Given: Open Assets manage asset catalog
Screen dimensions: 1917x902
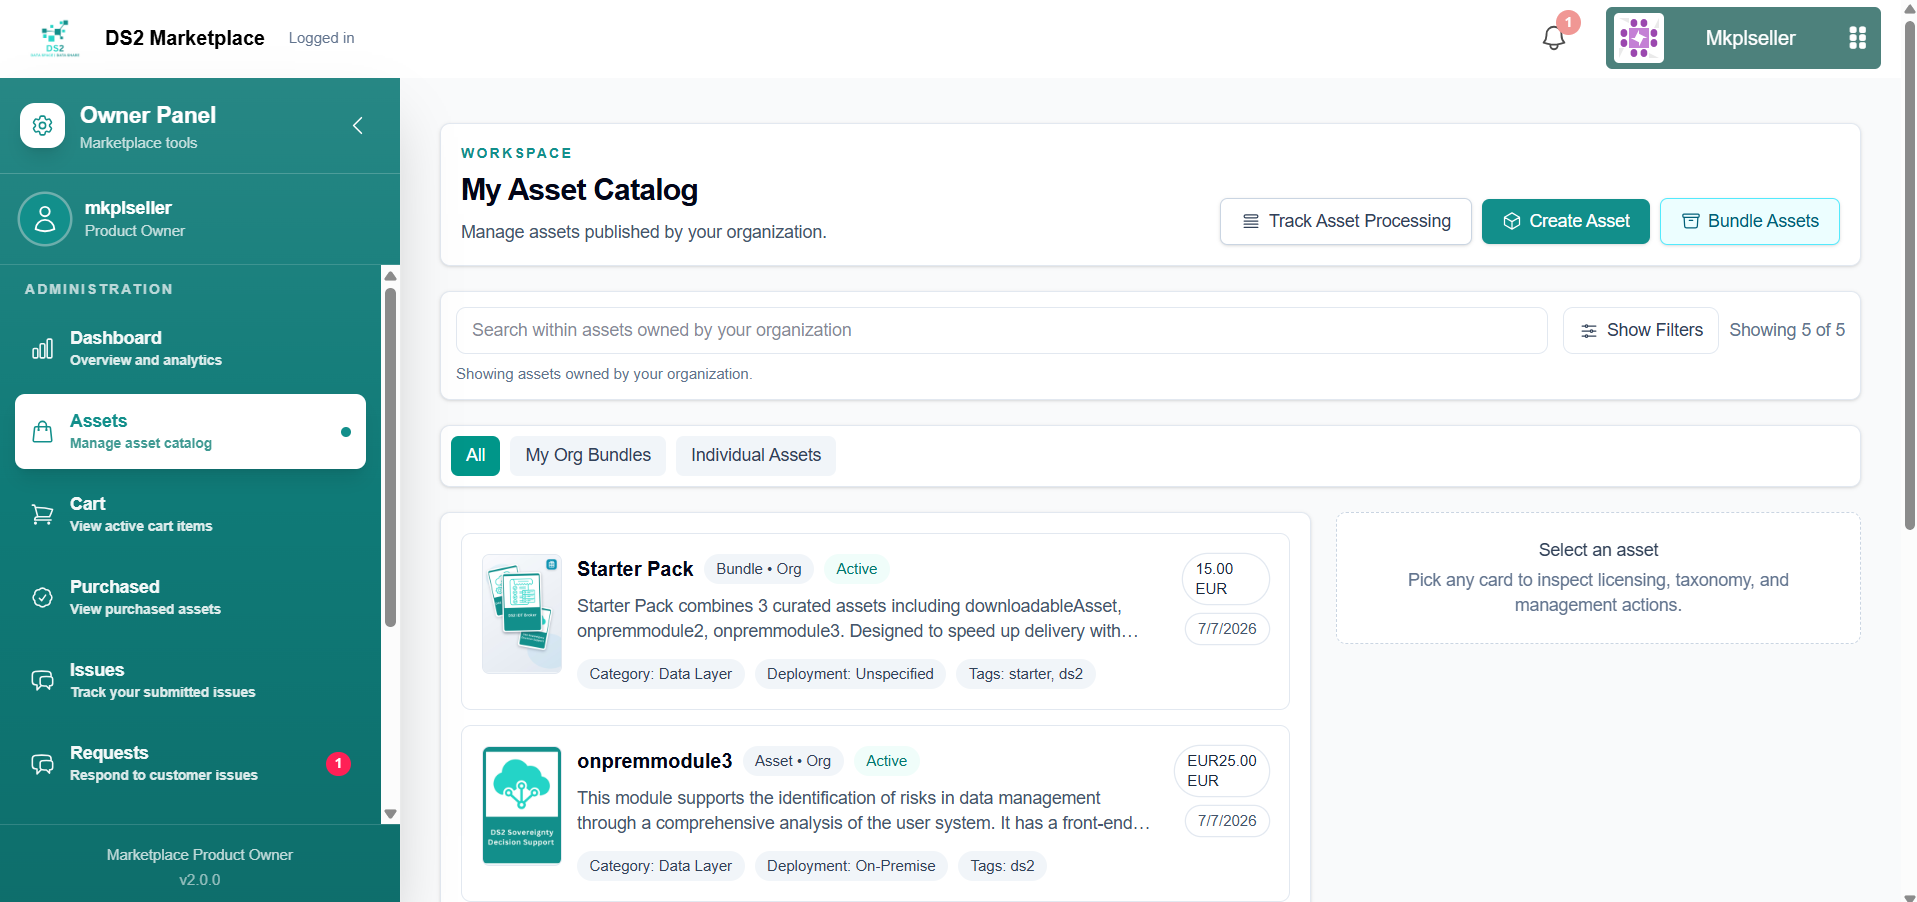Looking at the screenshot, I should [x=190, y=431].
